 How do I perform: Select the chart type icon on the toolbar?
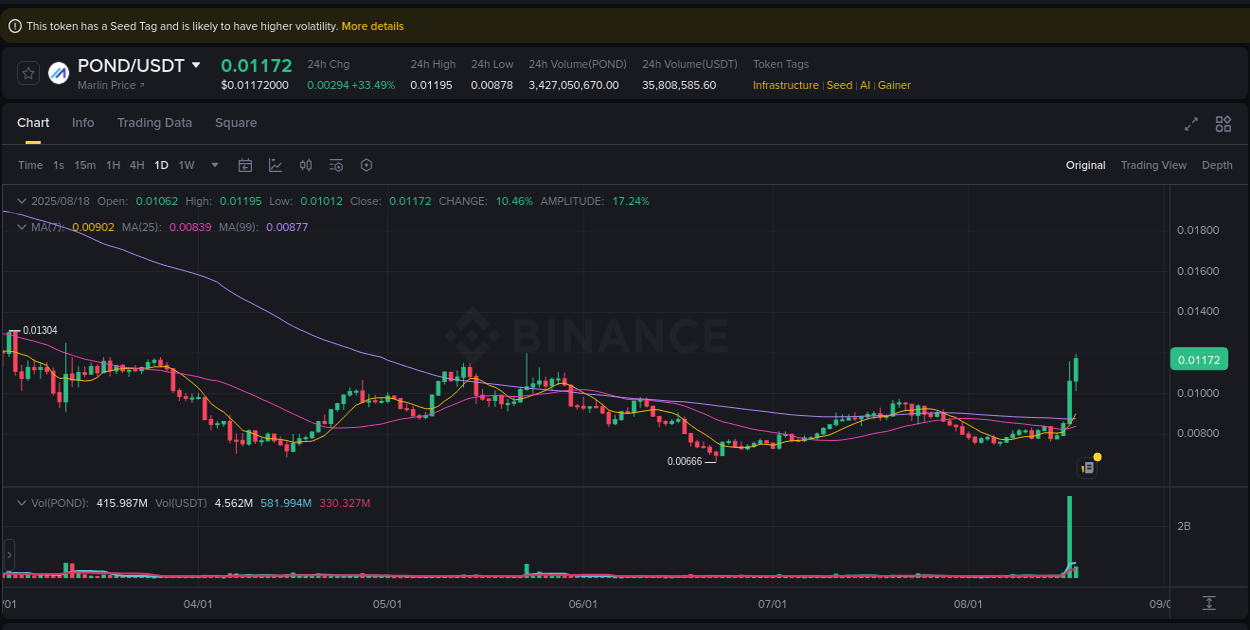click(x=275, y=165)
